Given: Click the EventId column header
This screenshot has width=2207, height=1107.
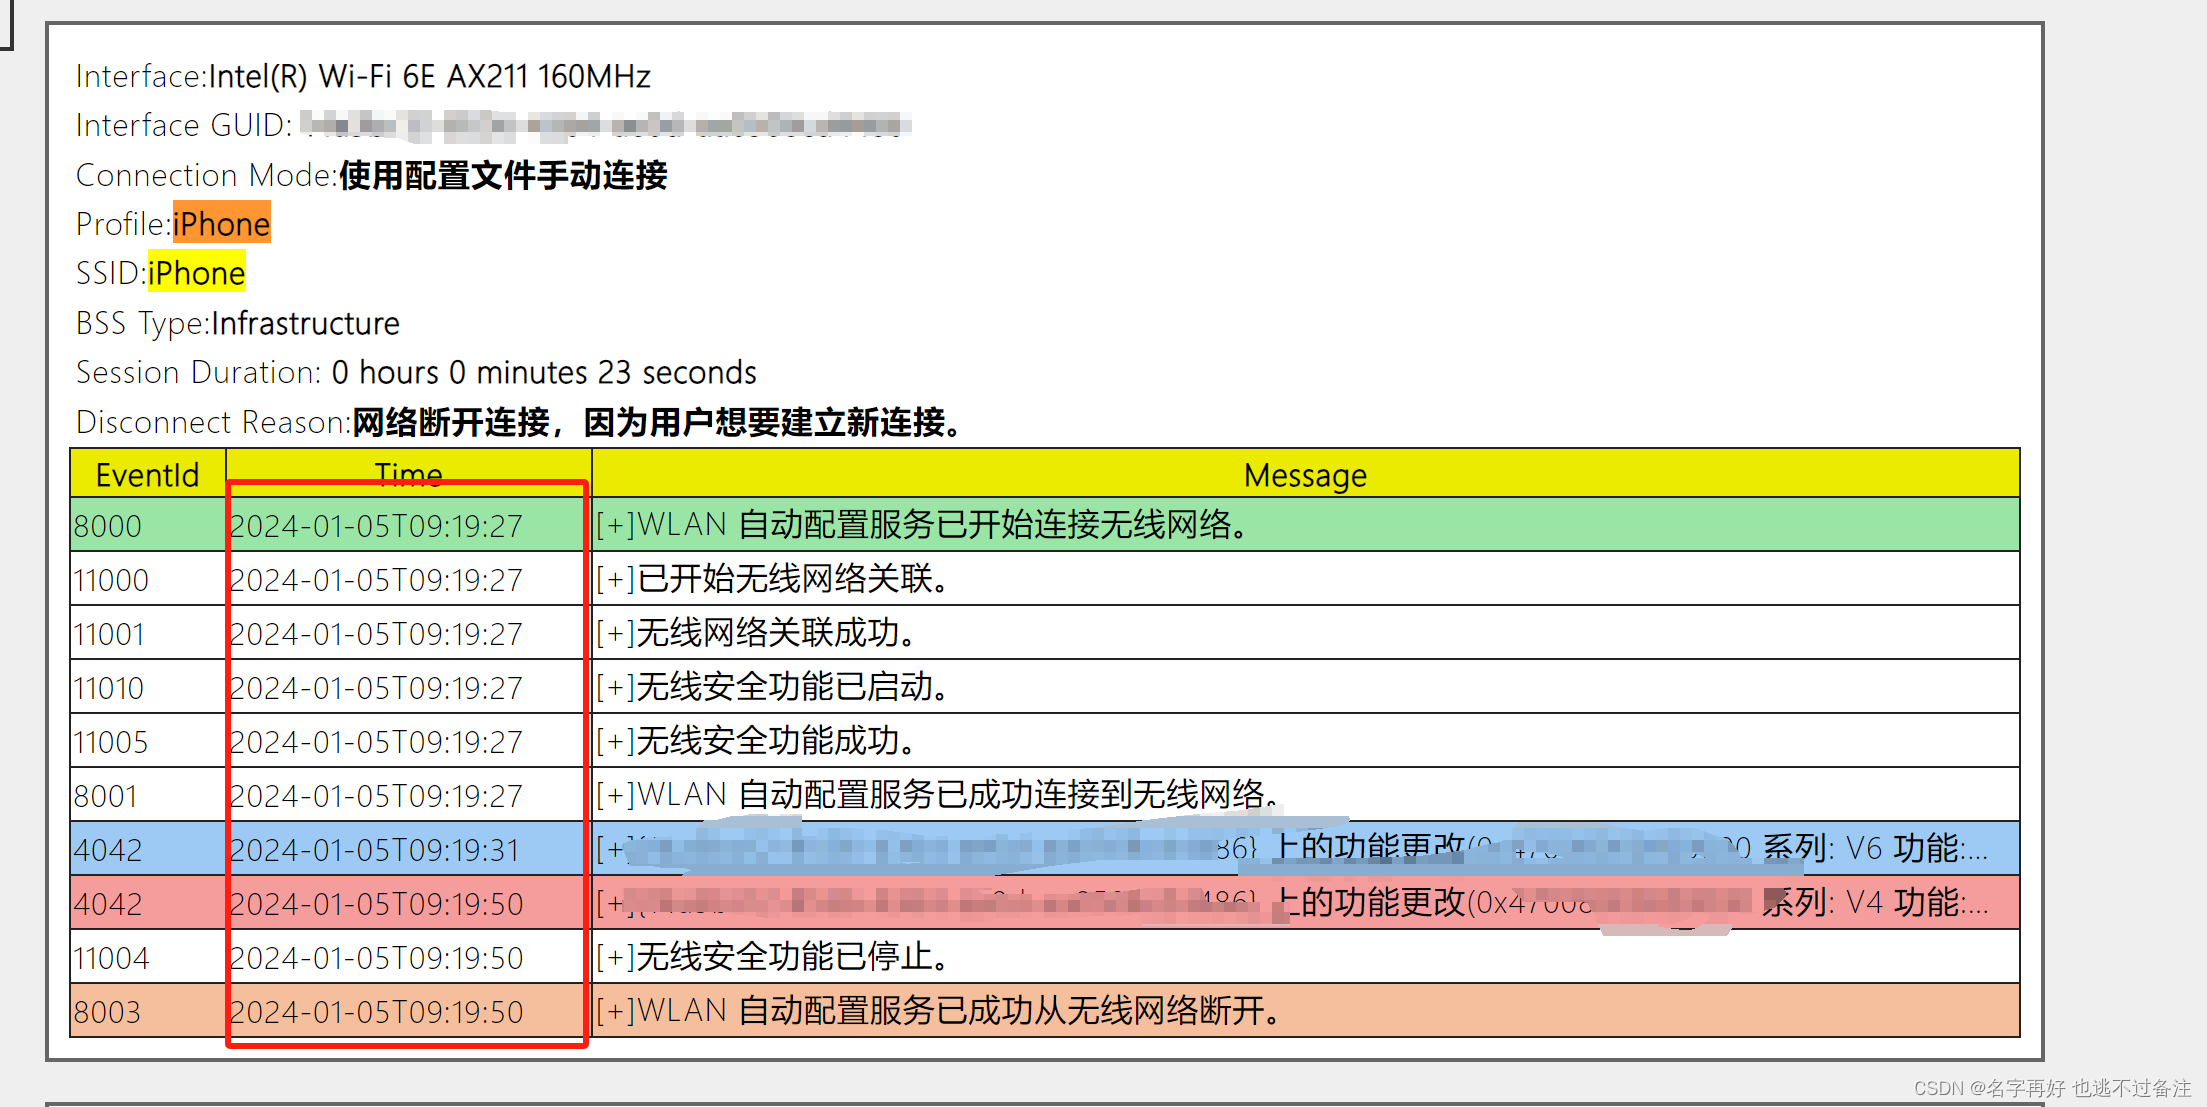Looking at the screenshot, I should (x=147, y=474).
